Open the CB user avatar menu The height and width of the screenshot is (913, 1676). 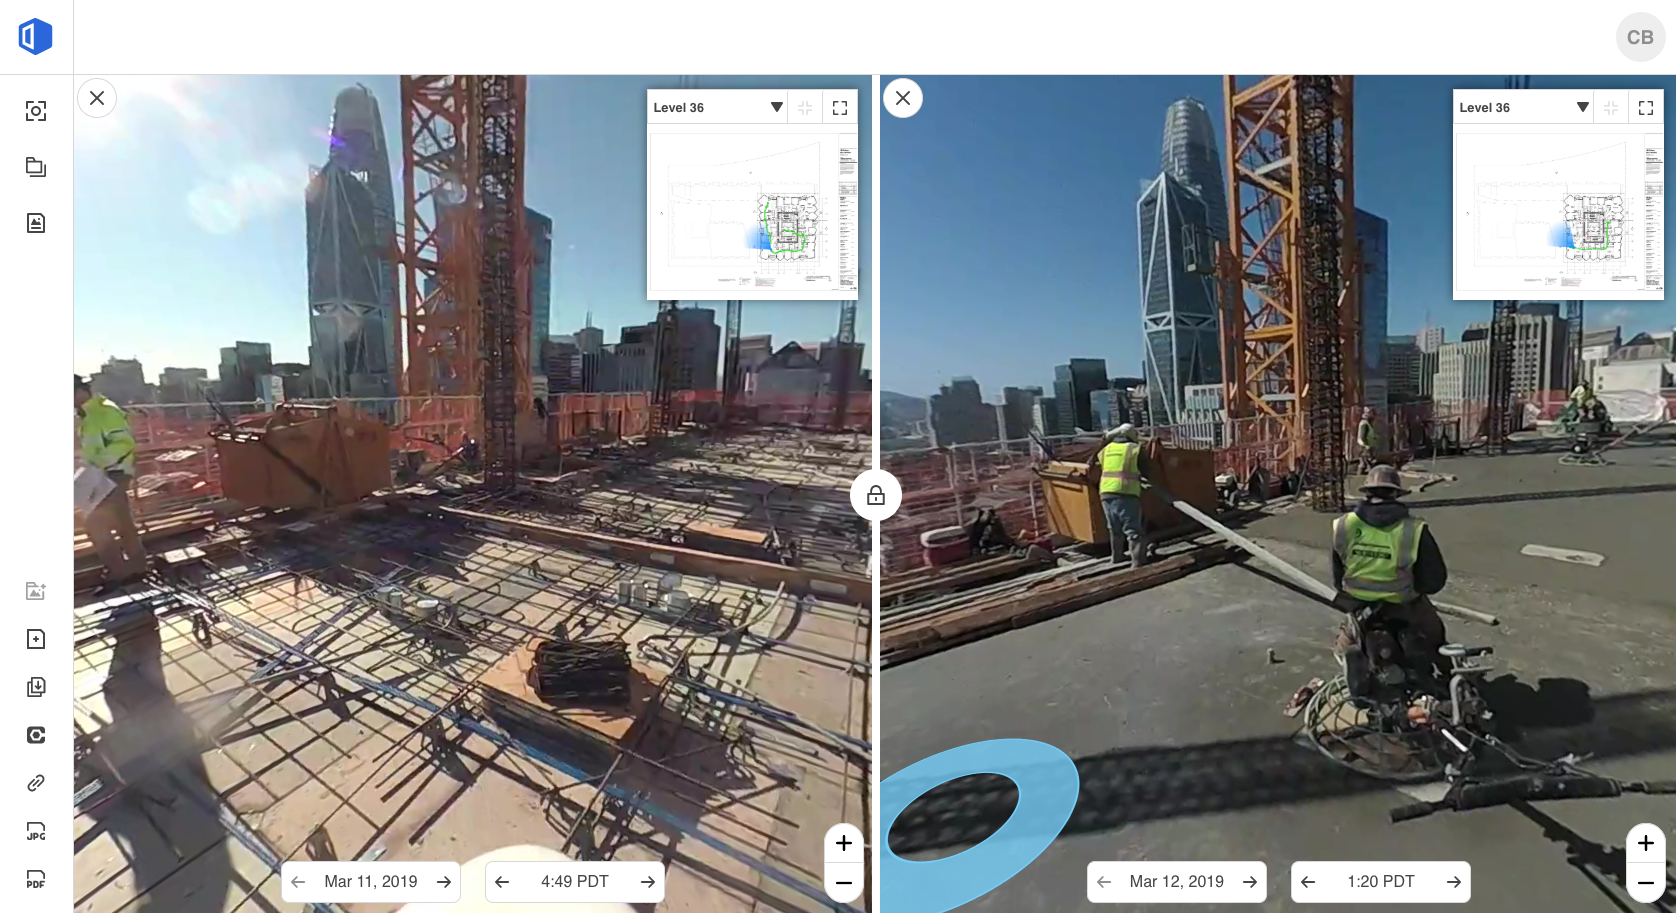(1639, 37)
